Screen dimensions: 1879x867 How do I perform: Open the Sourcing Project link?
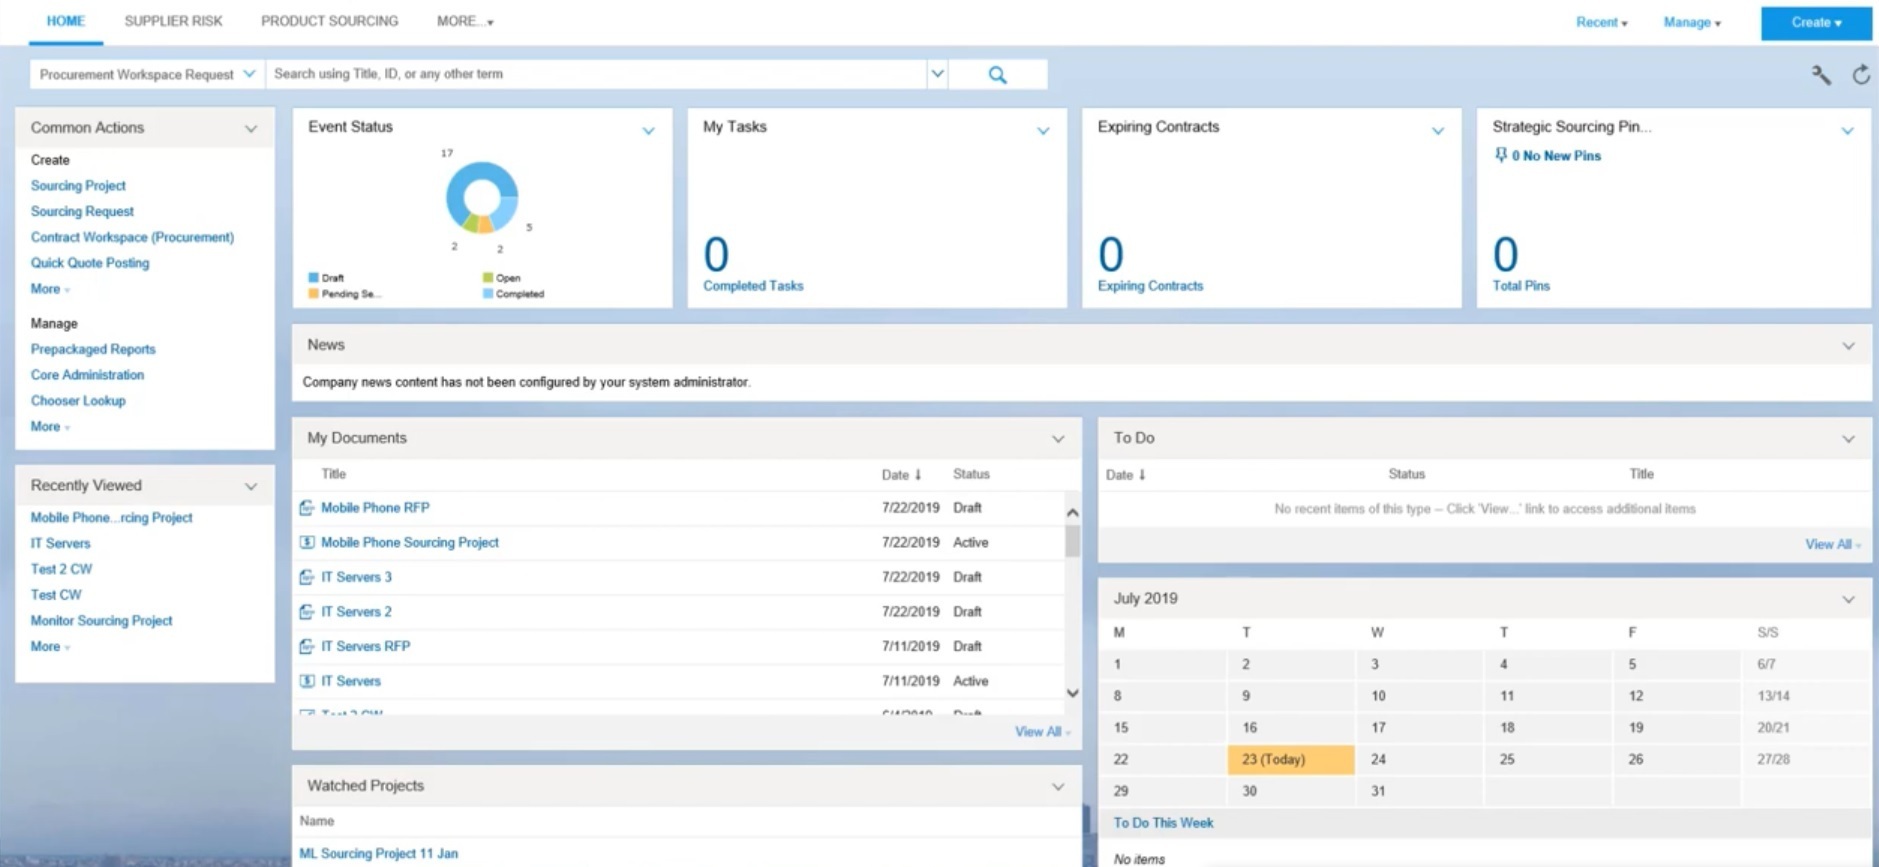point(78,186)
